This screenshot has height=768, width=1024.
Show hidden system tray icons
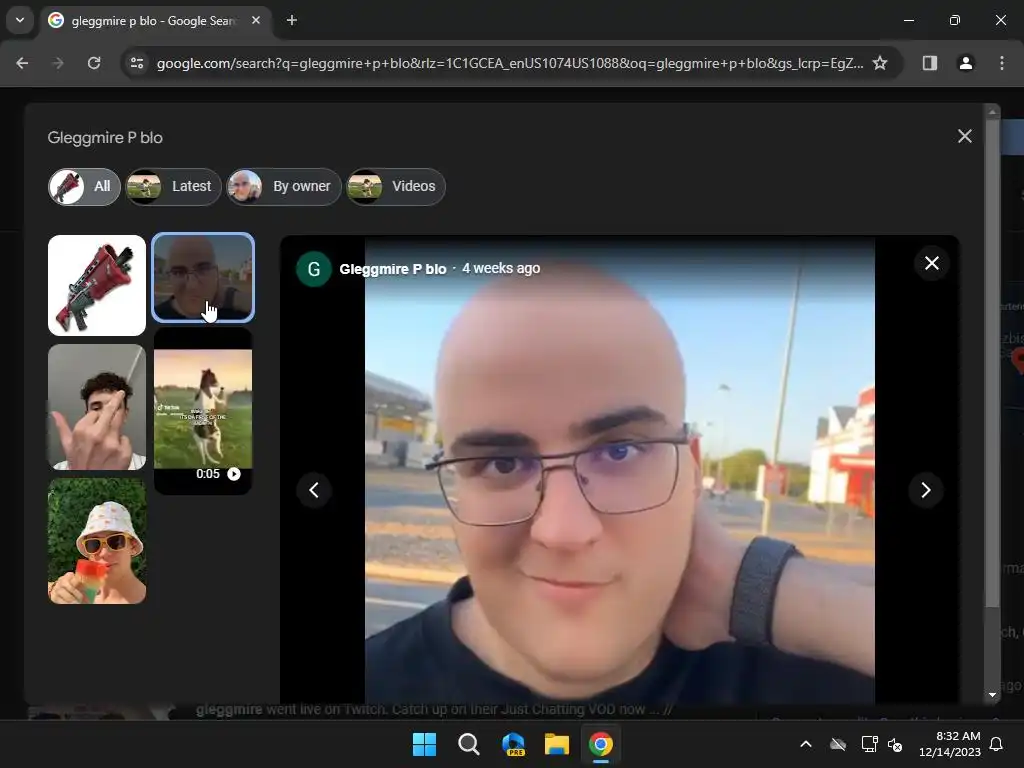point(806,744)
